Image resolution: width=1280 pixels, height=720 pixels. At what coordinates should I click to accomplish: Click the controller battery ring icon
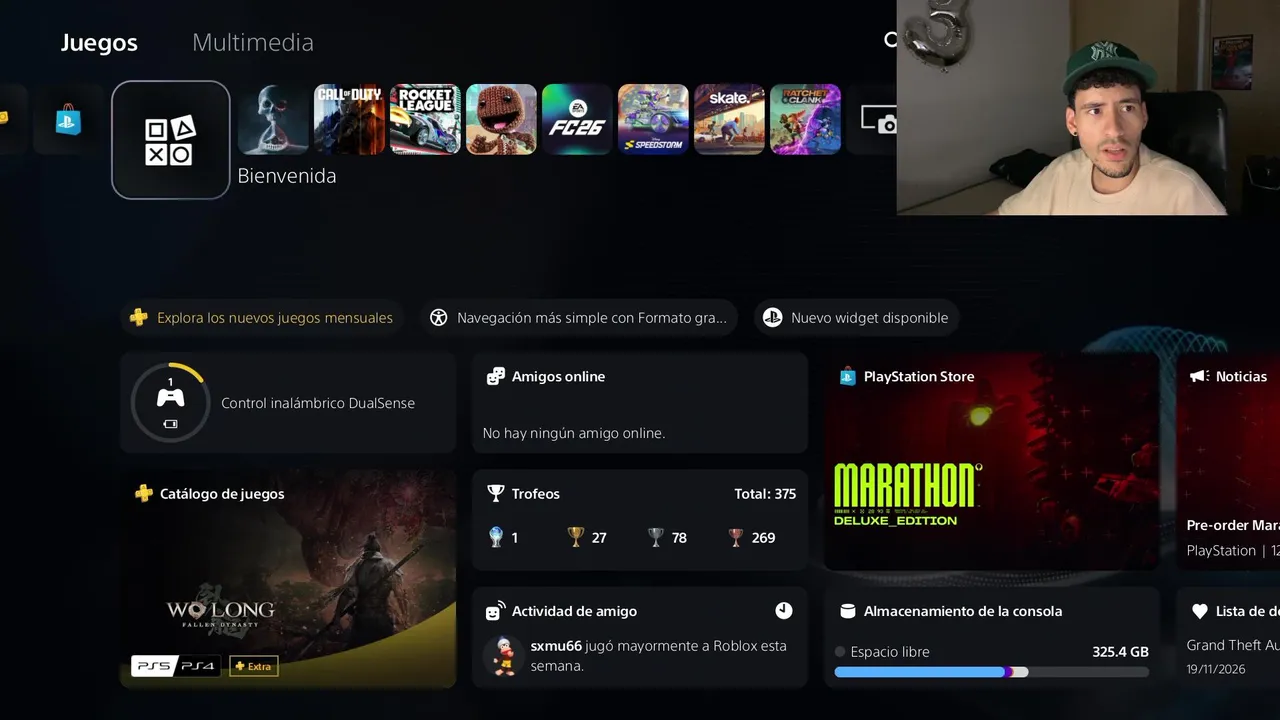click(x=170, y=402)
